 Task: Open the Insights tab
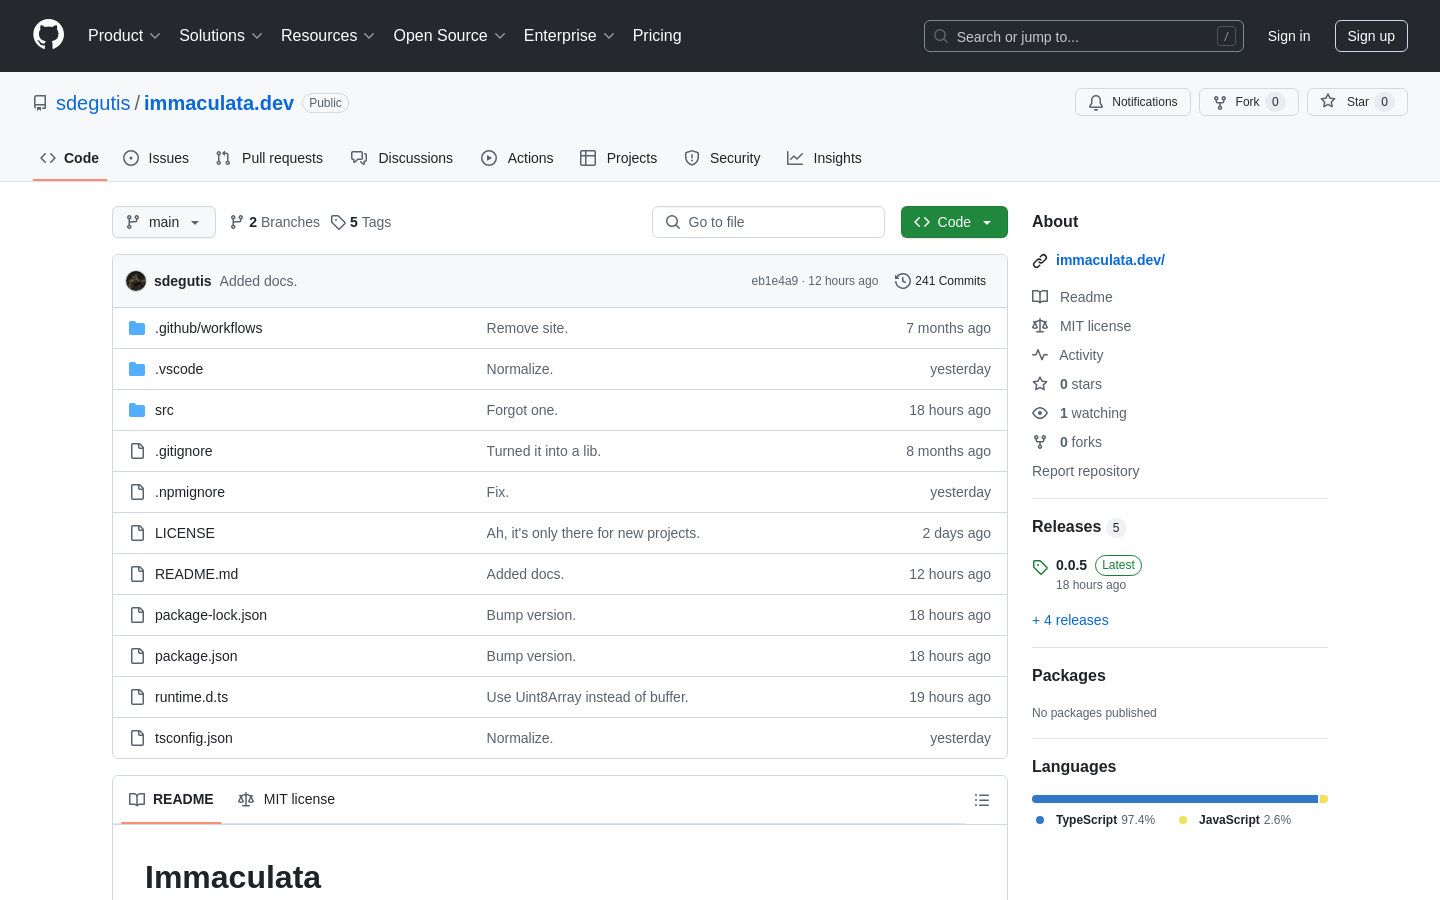(x=824, y=158)
